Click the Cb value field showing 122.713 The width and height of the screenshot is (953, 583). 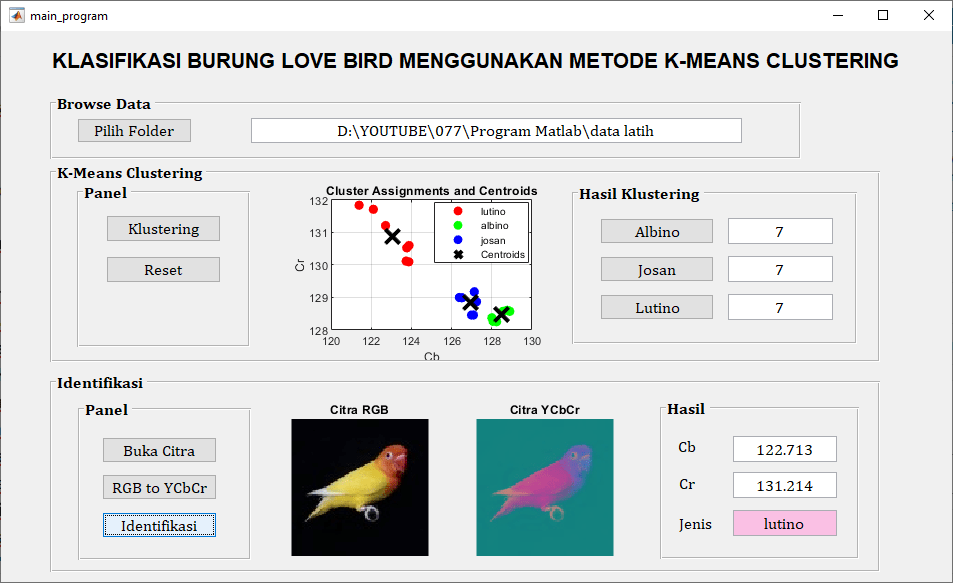click(784, 449)
